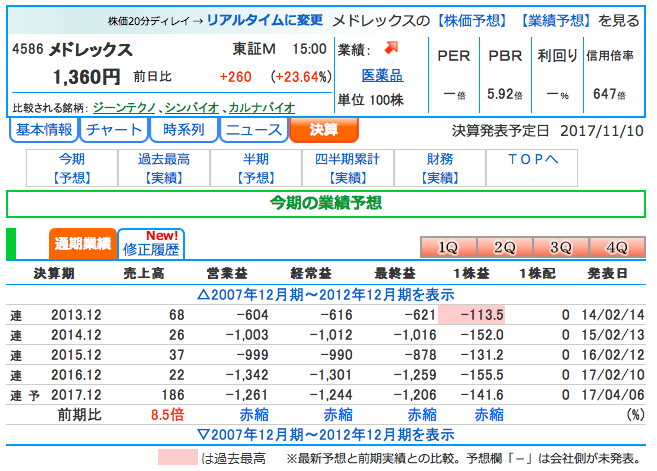The image size is (657, 471).
Task: Open compared stock ジーンテクノ
Action: click(124, 108)
